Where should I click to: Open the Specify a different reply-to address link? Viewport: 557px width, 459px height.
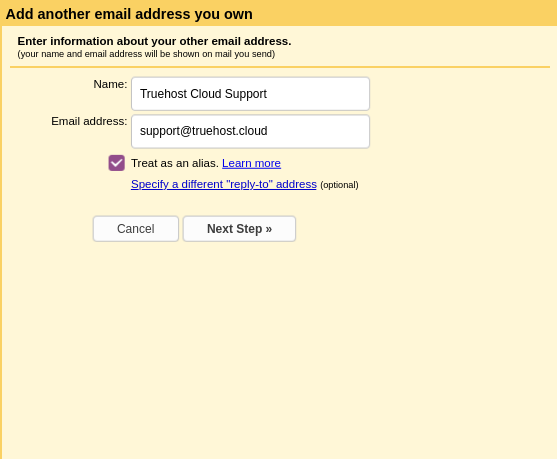(224, 184)
